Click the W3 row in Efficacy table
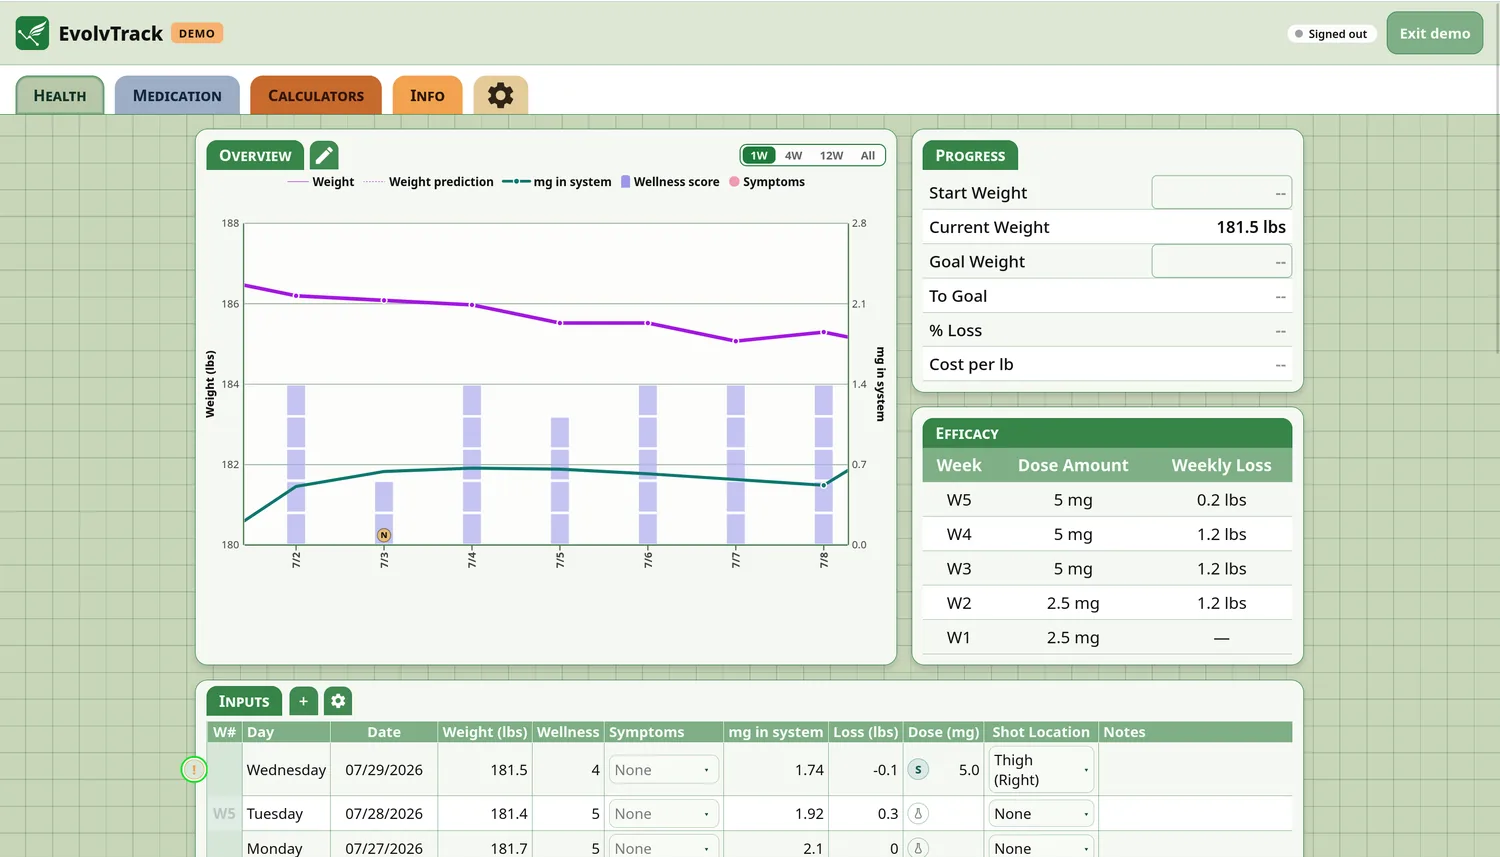Viewport: 1500px width, 857px height. (1107, 568)
